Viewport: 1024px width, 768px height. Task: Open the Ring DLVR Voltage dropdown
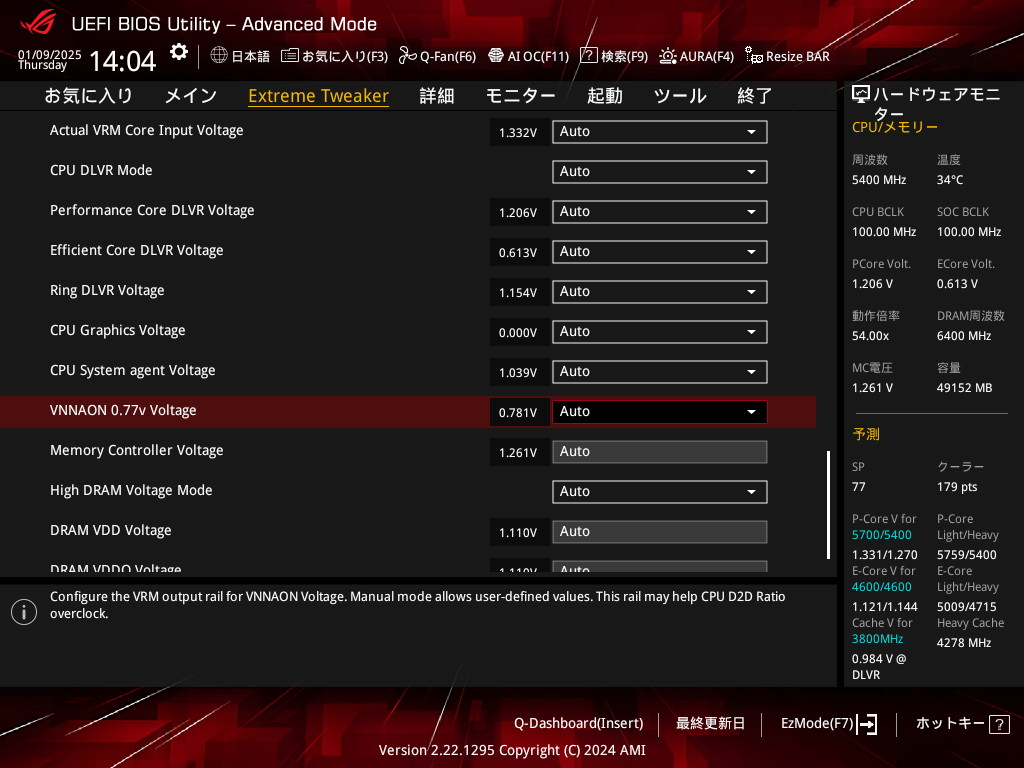(659, 292)
